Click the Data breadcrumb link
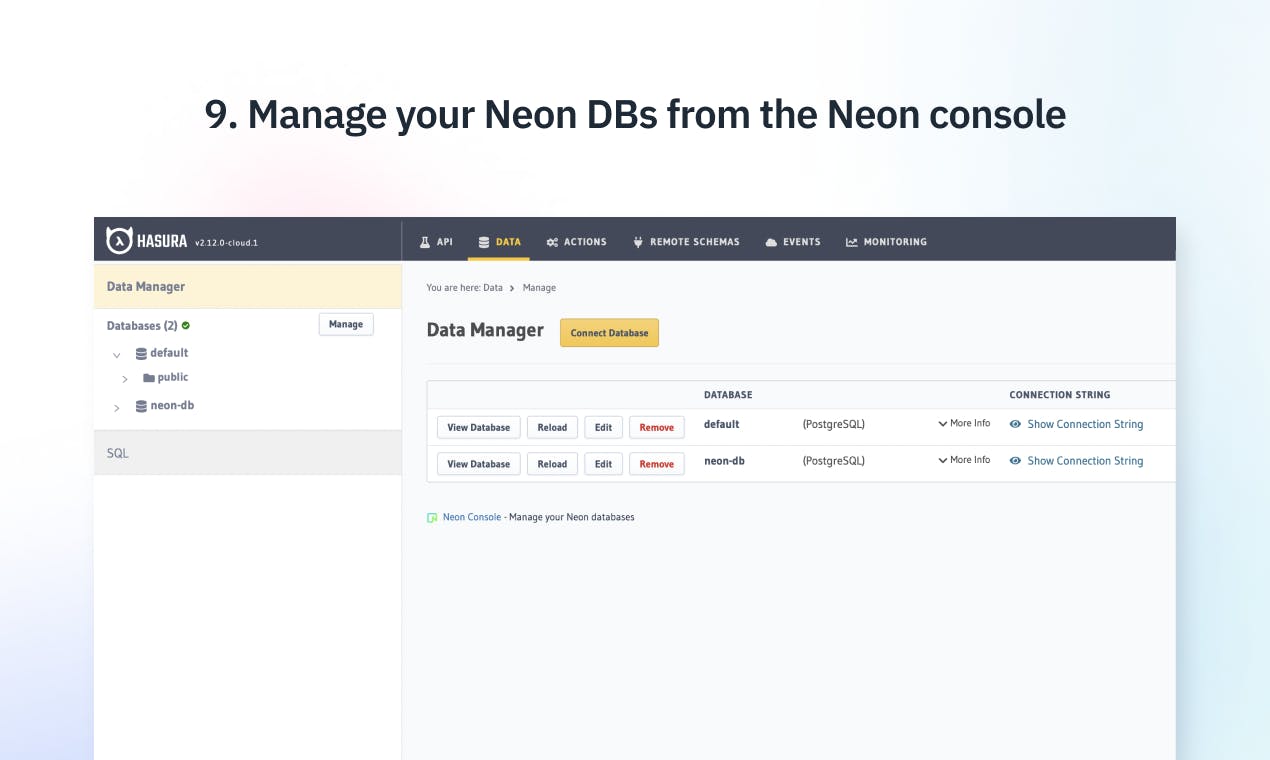The height and width of the screenshot is (760, 1270). 493,288
